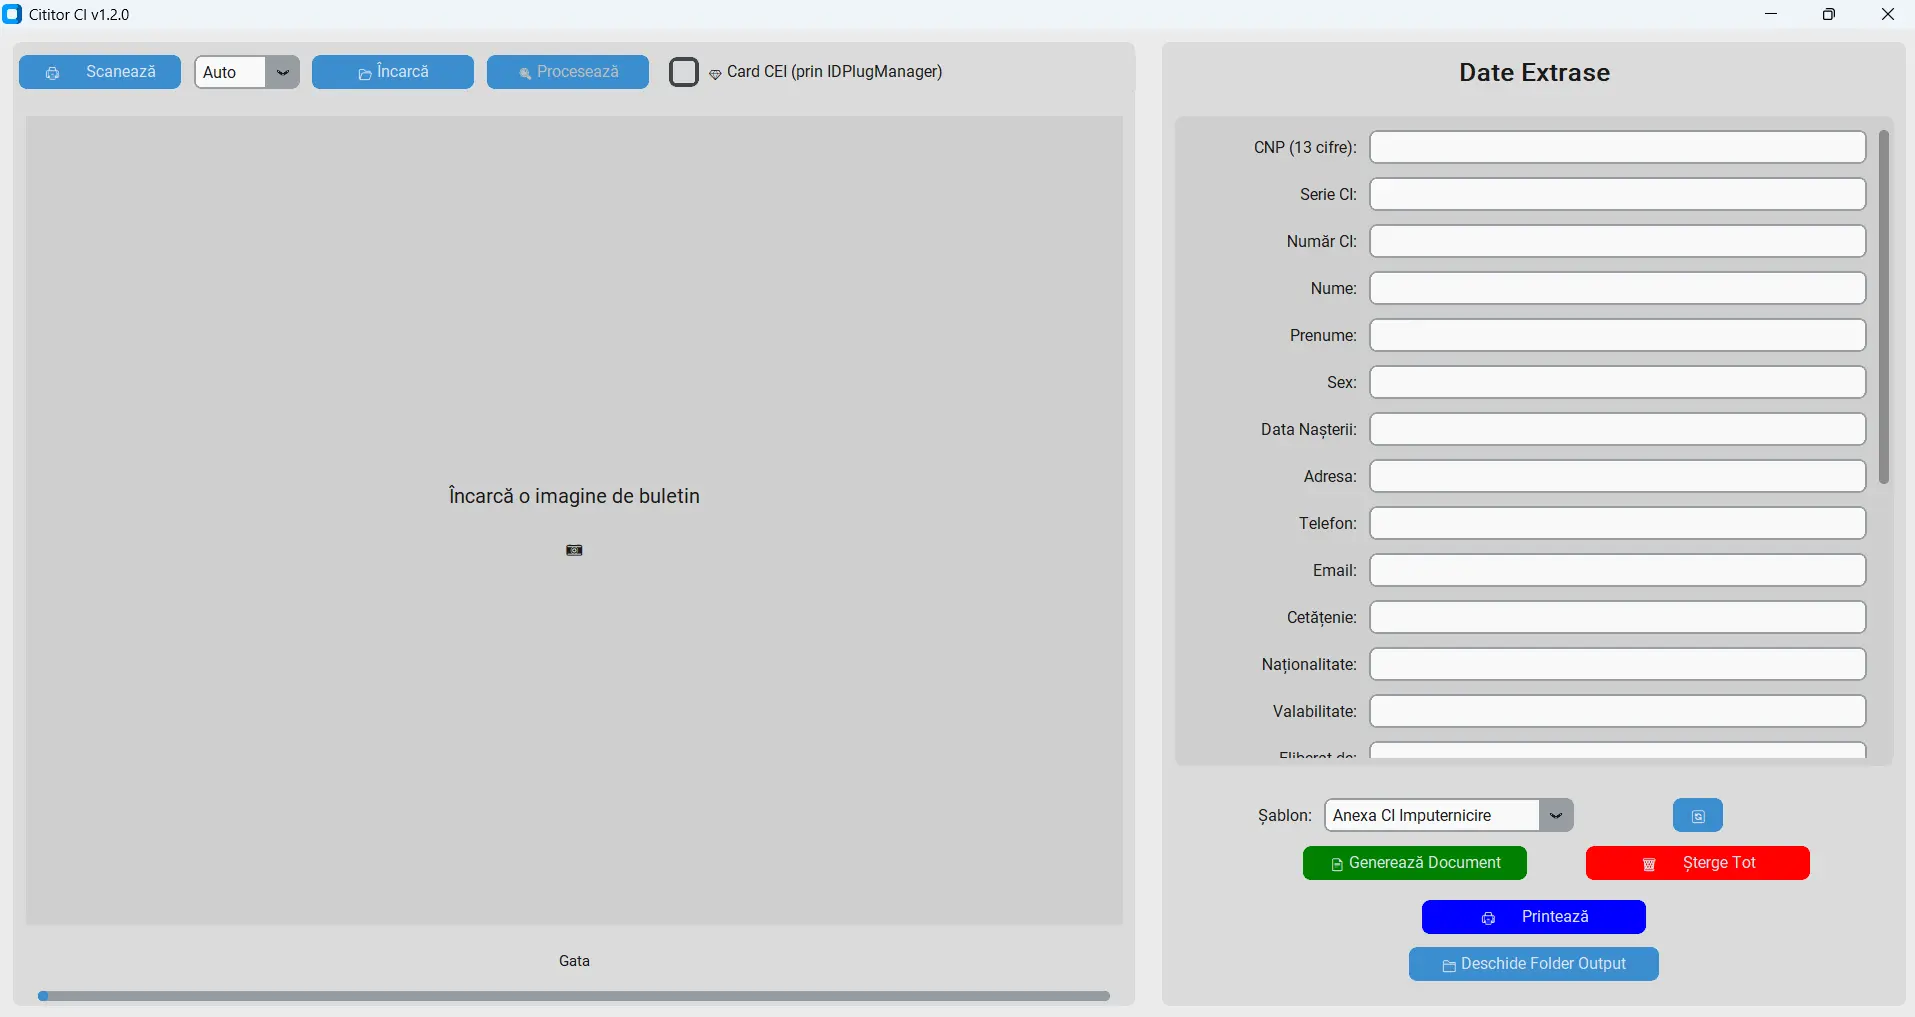Click the progress bar under Gata
1915x1017 pixels.
[x=574, y=996]
